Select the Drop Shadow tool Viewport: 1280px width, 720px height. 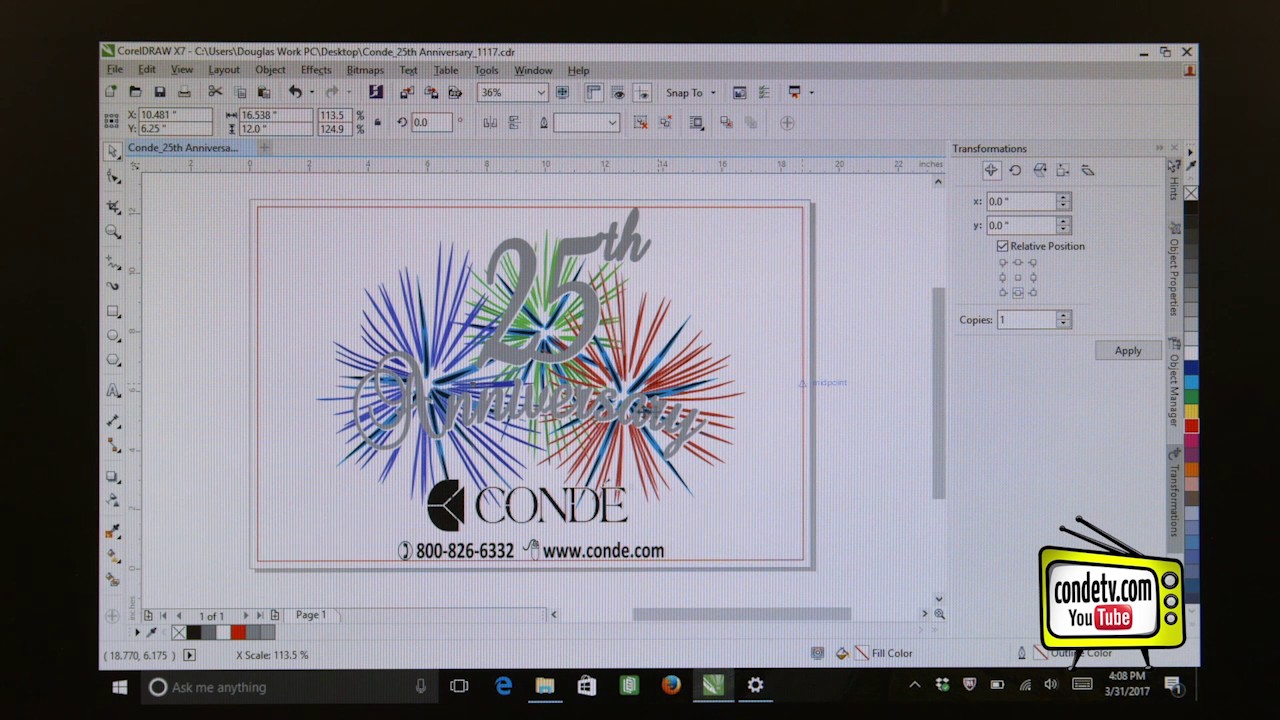coord(113,477)
